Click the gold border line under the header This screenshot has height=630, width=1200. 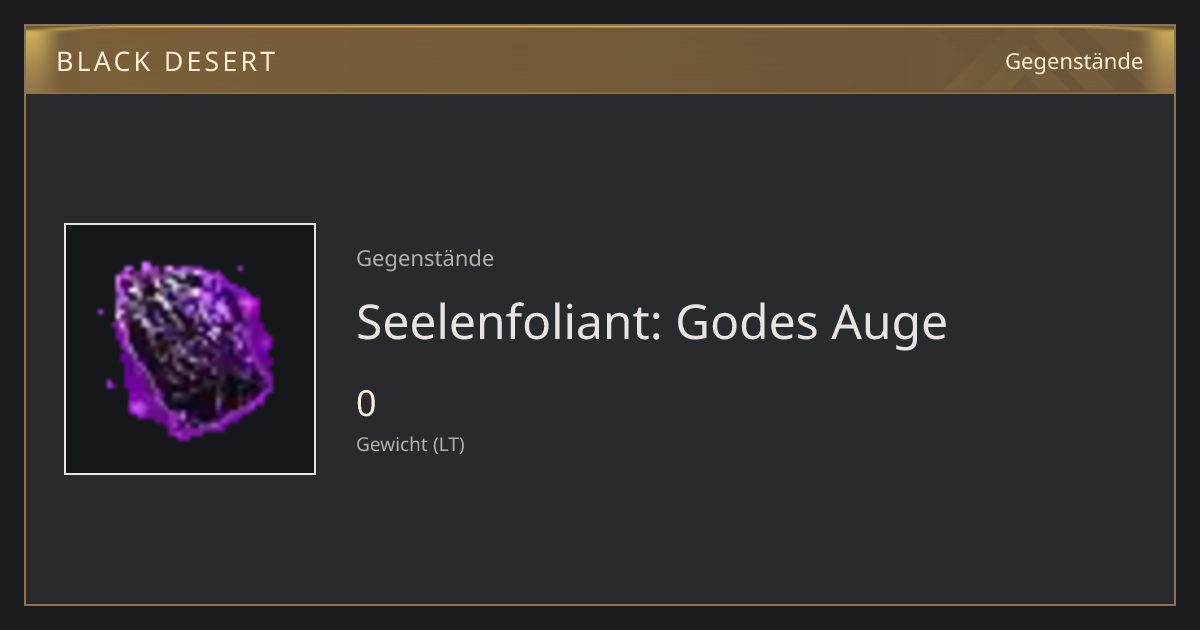[600, 93]
